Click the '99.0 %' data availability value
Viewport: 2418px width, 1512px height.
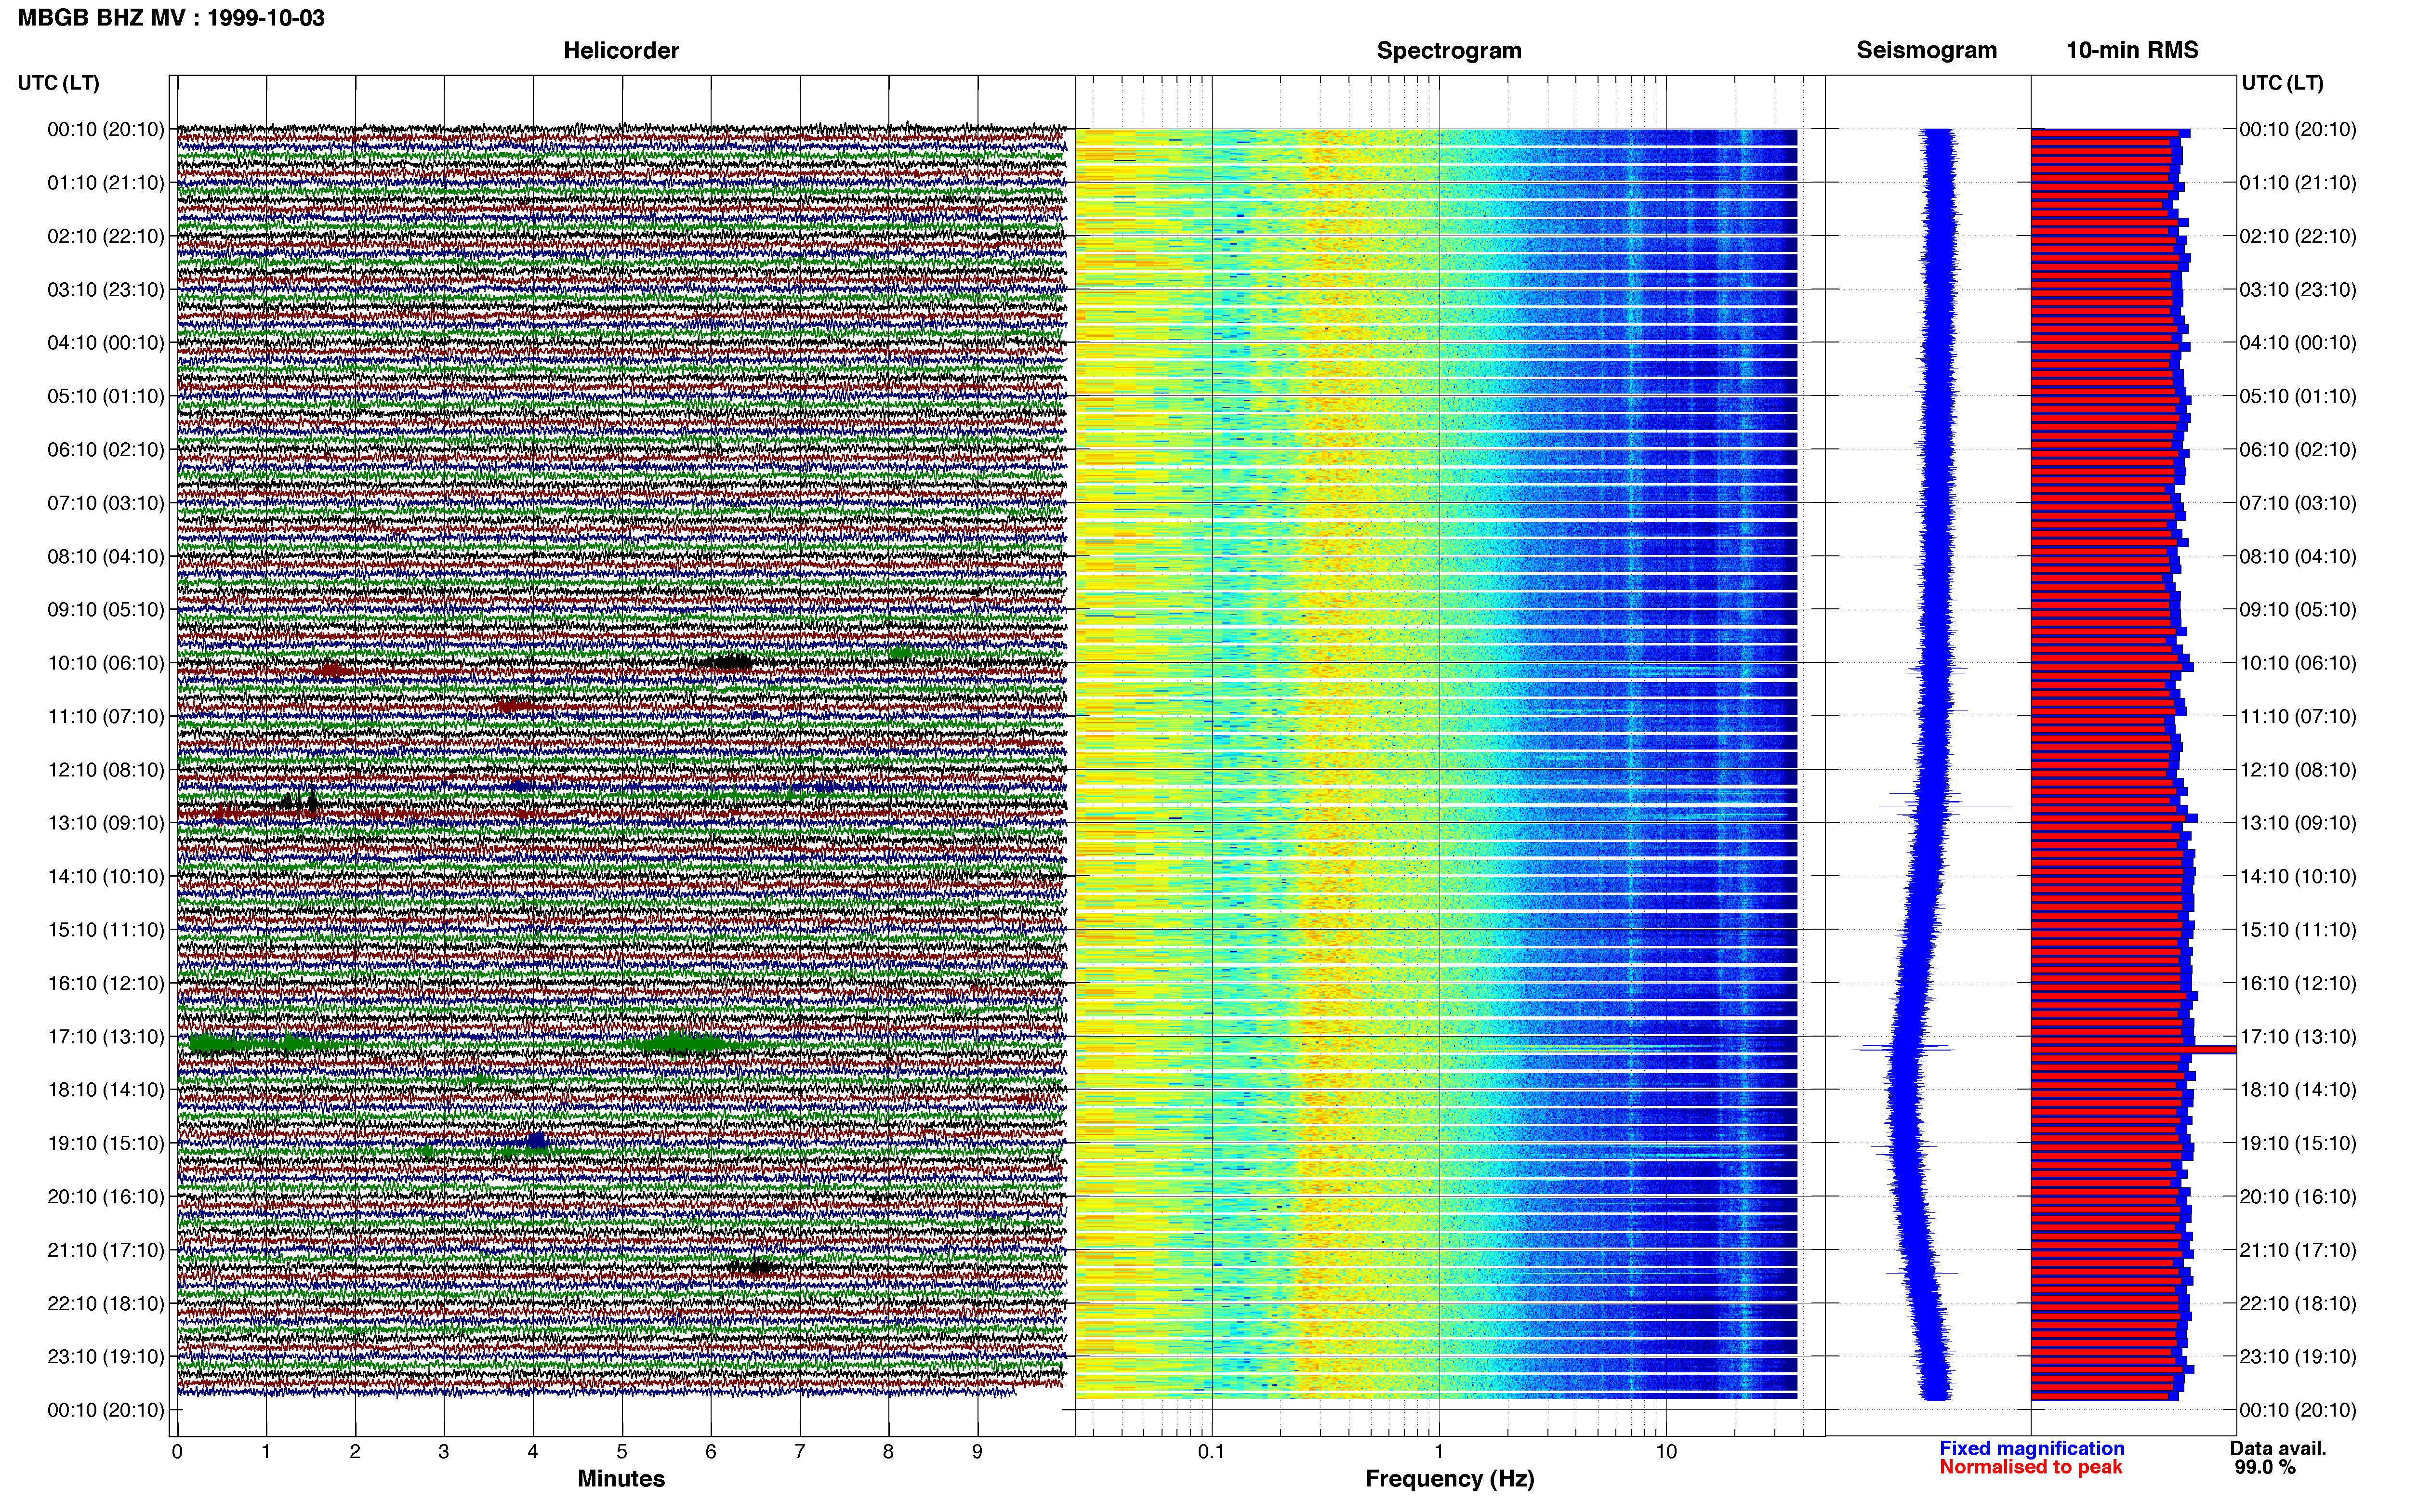click(x=2265, y=1467)
